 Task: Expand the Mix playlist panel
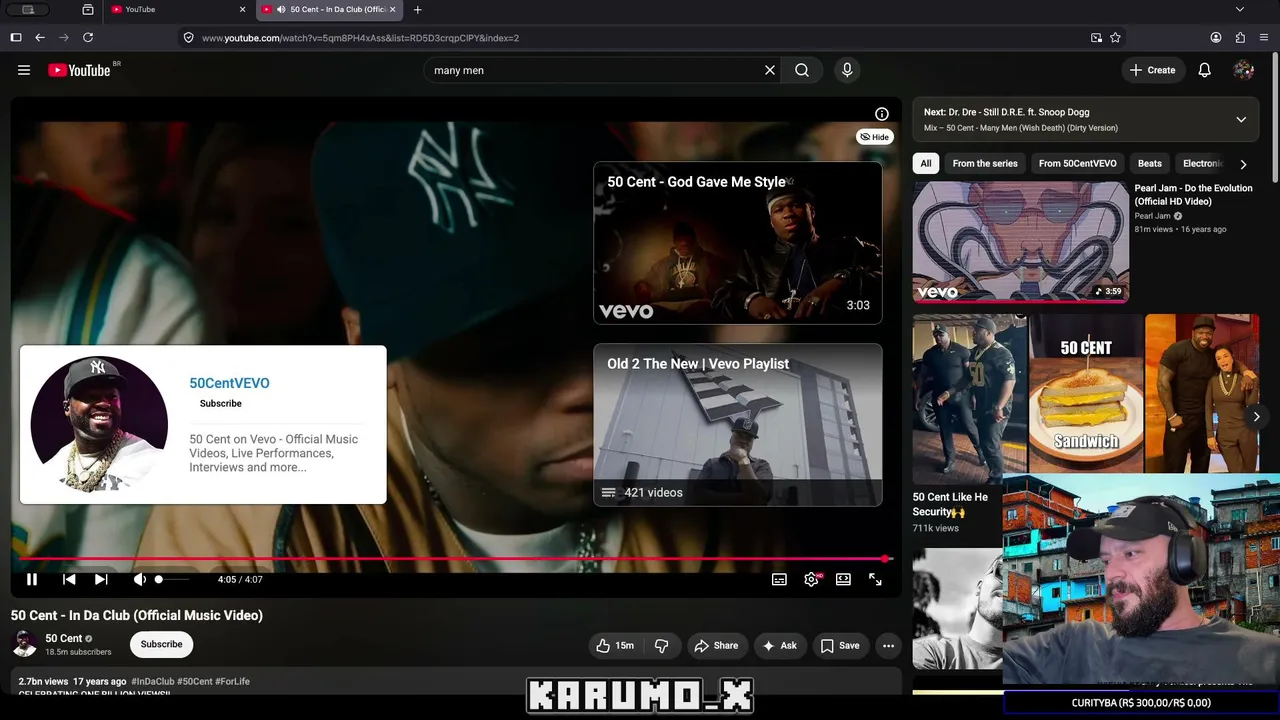click(1241, 119)
